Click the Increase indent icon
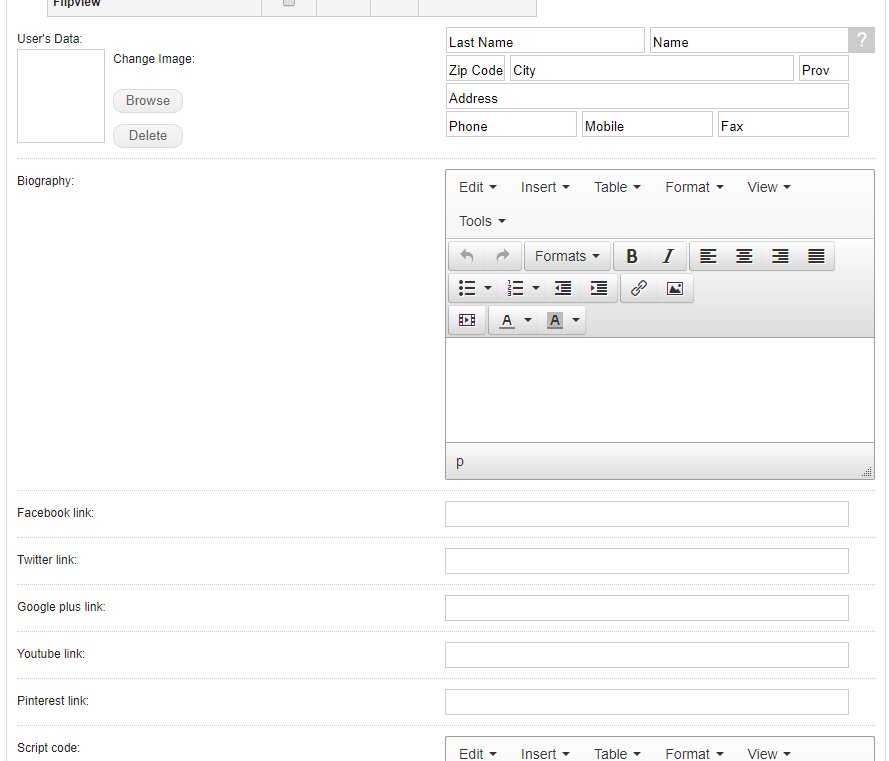The image size is (889, 761). (599, 288)
